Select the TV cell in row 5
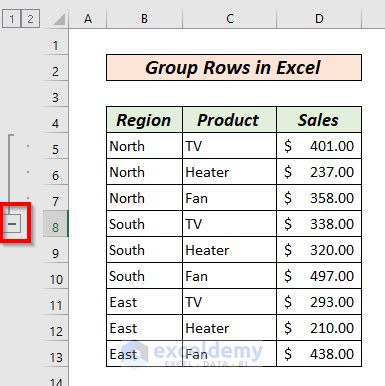The width and height of the screenshot is (385, 386). pyautogui.click(x=229, y=146)
